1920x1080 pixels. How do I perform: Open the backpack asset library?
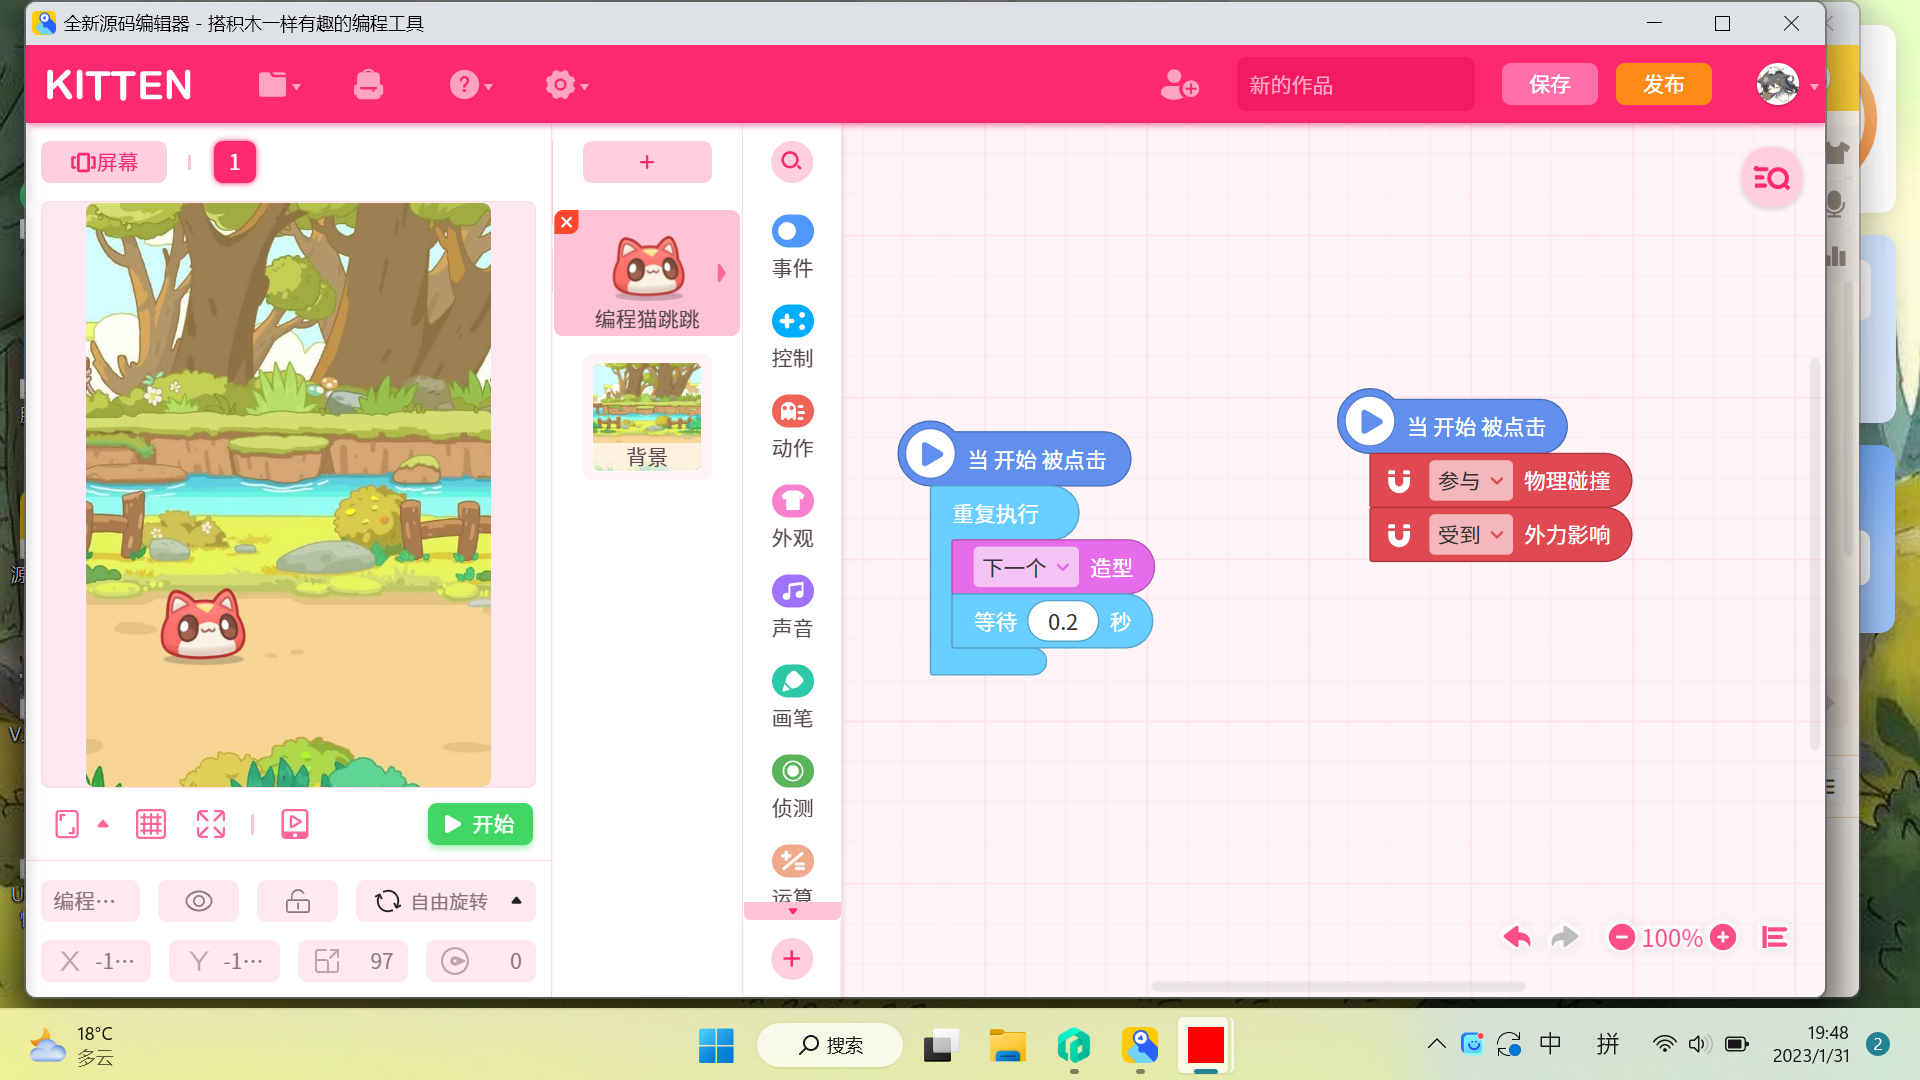click(368, 85)
